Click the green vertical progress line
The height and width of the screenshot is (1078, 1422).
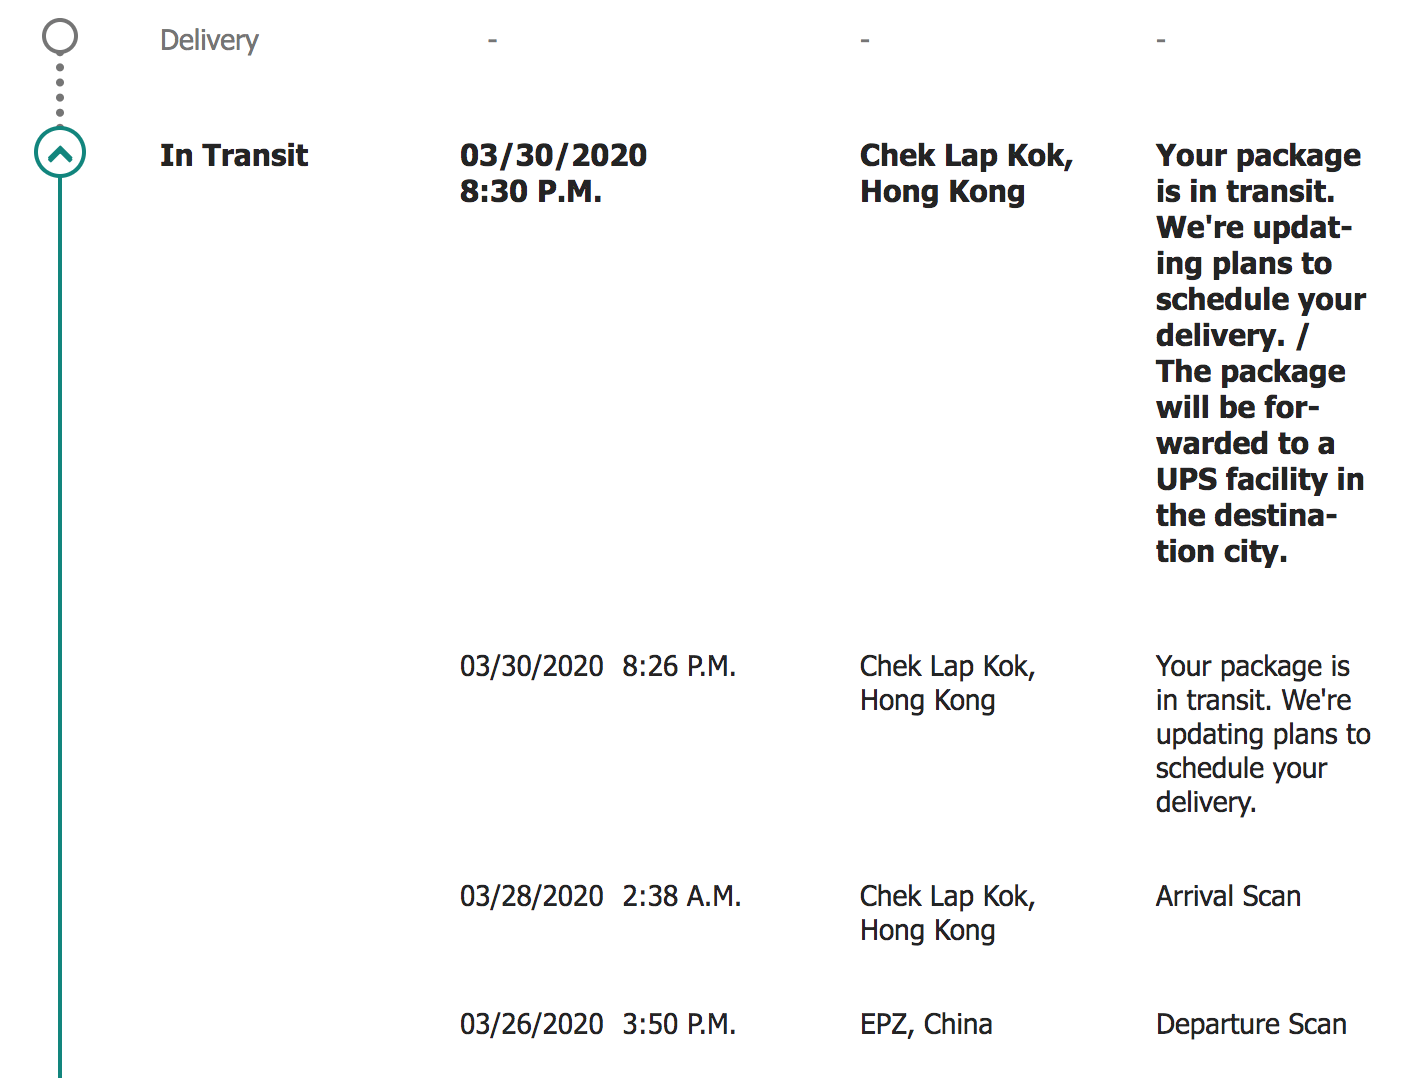point(60,628)
